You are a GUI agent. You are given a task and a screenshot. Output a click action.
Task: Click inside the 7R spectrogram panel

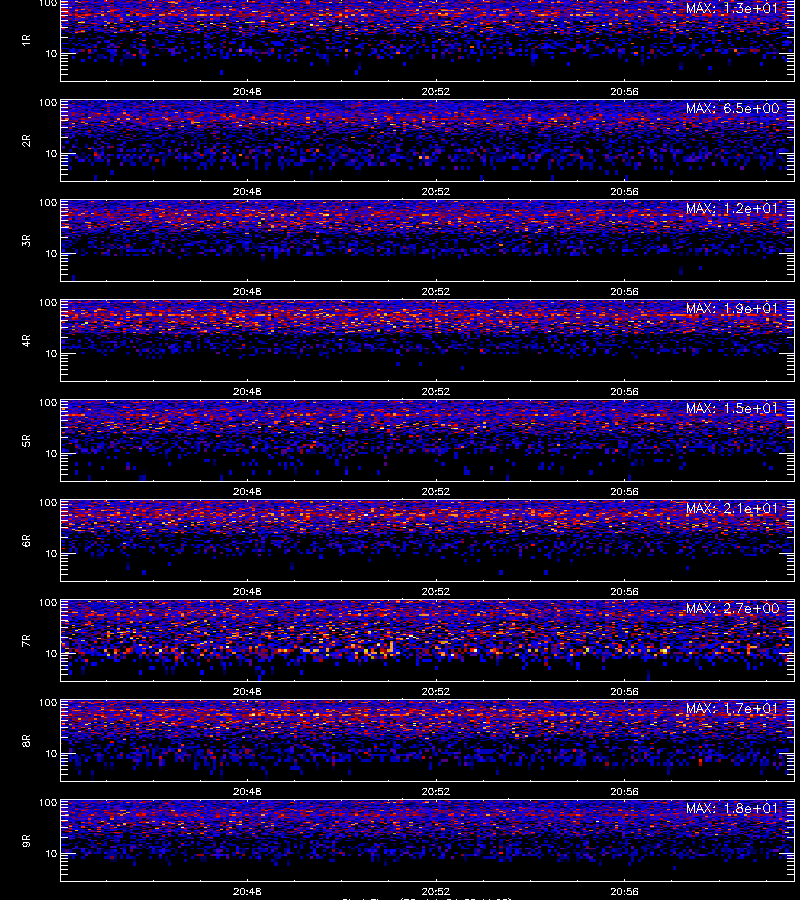click(428, 641)
